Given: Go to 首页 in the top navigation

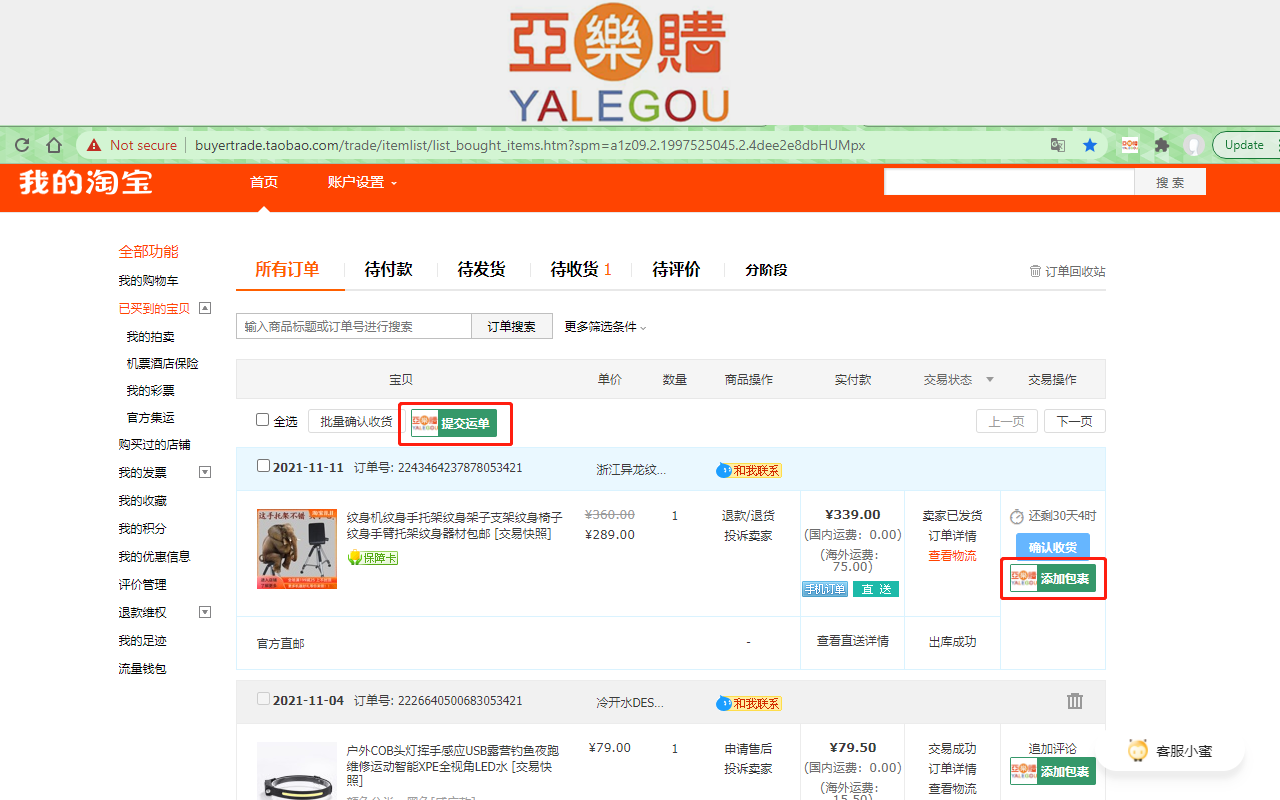Looking at the screenshot, I should pyautogui.click(x=264, y=182).
